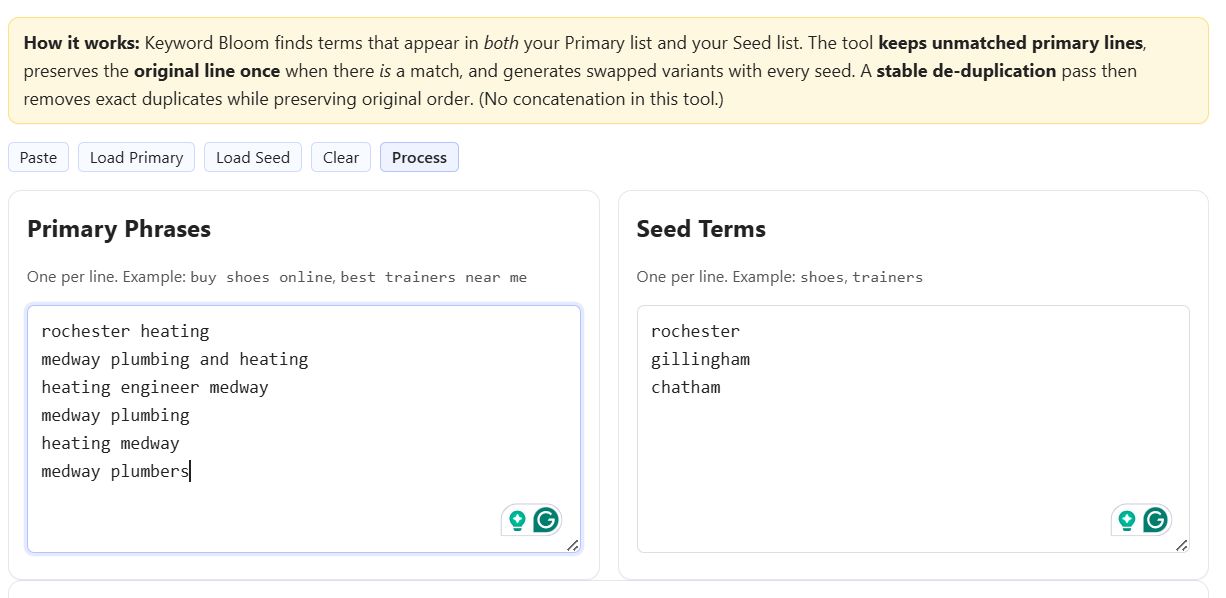
Task: Click the 'gillingham' seed term line
Action: (x=700, y=359)
